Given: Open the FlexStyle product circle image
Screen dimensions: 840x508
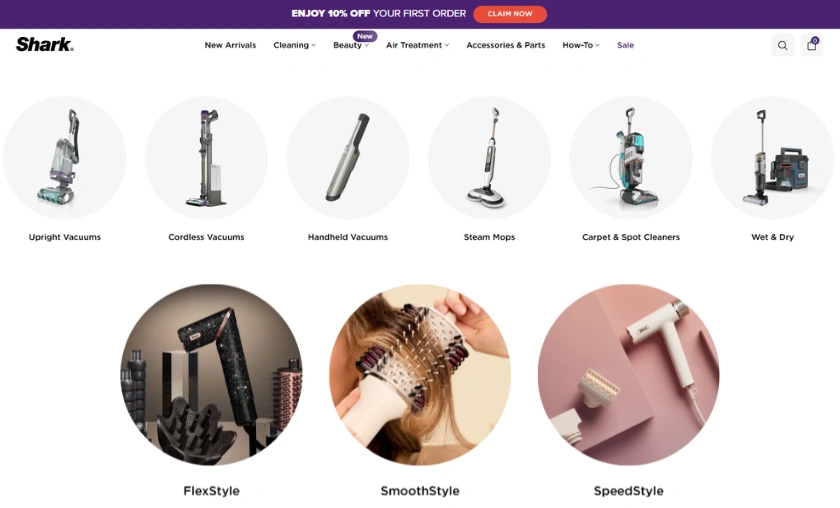Looking at the screenshot, I should pyautogui.click(x=211, y=375).
